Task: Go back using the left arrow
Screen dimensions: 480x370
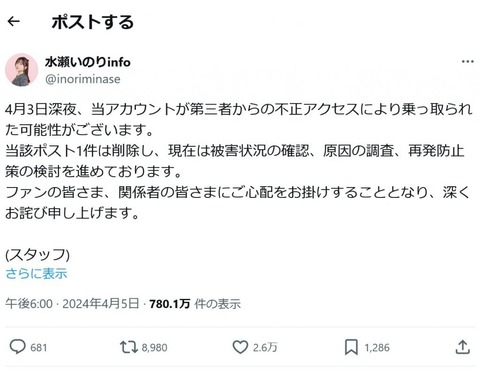Action: tap(13, 22)
